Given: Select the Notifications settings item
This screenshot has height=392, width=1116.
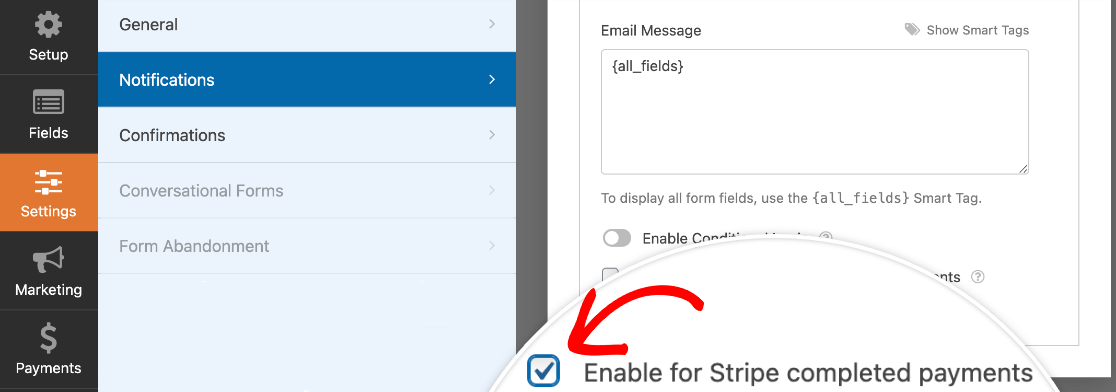Looking at the screenshot, I should point(307,80).
